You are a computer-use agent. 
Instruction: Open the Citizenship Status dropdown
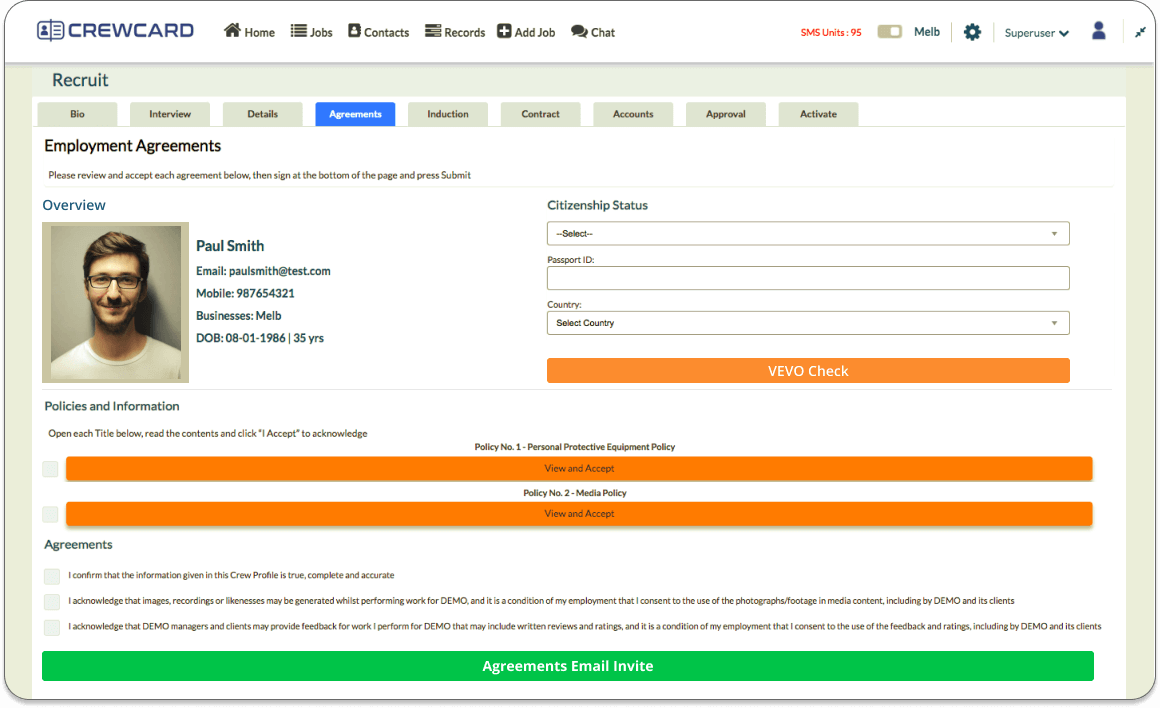tap(808, 233)
